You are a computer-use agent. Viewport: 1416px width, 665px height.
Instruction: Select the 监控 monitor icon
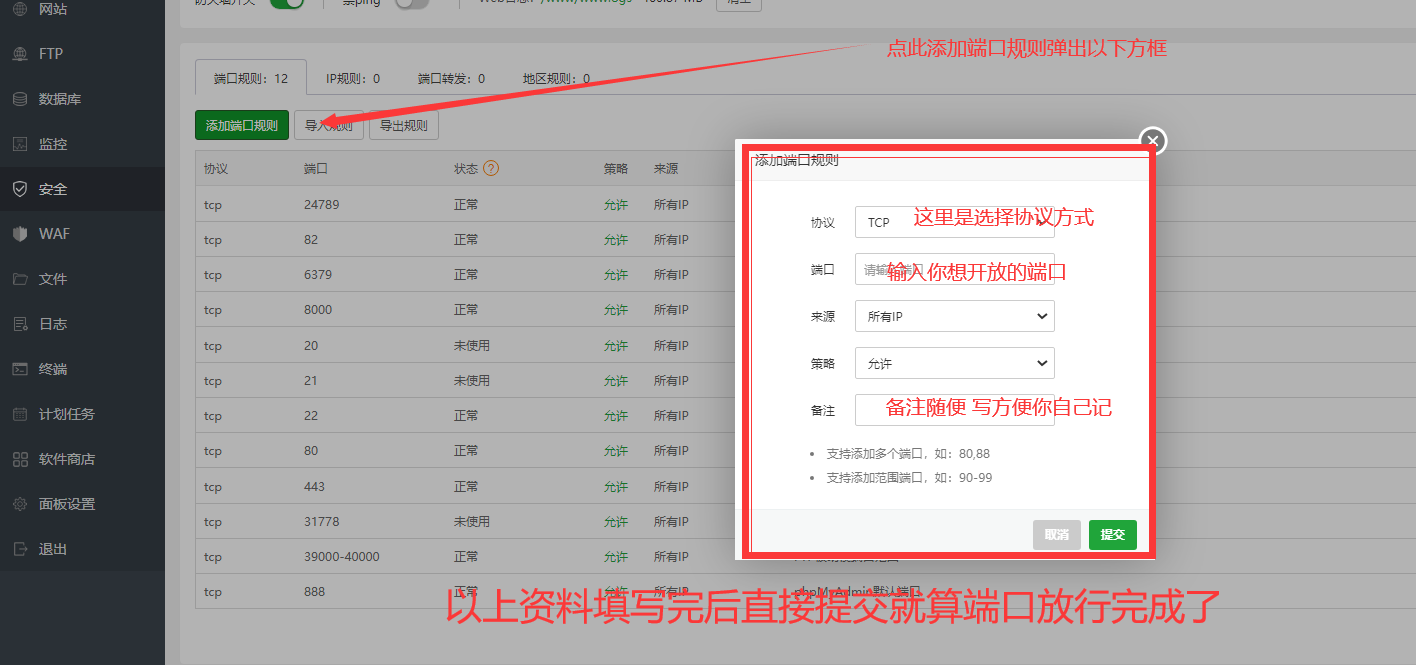click(x=20, y=144)
